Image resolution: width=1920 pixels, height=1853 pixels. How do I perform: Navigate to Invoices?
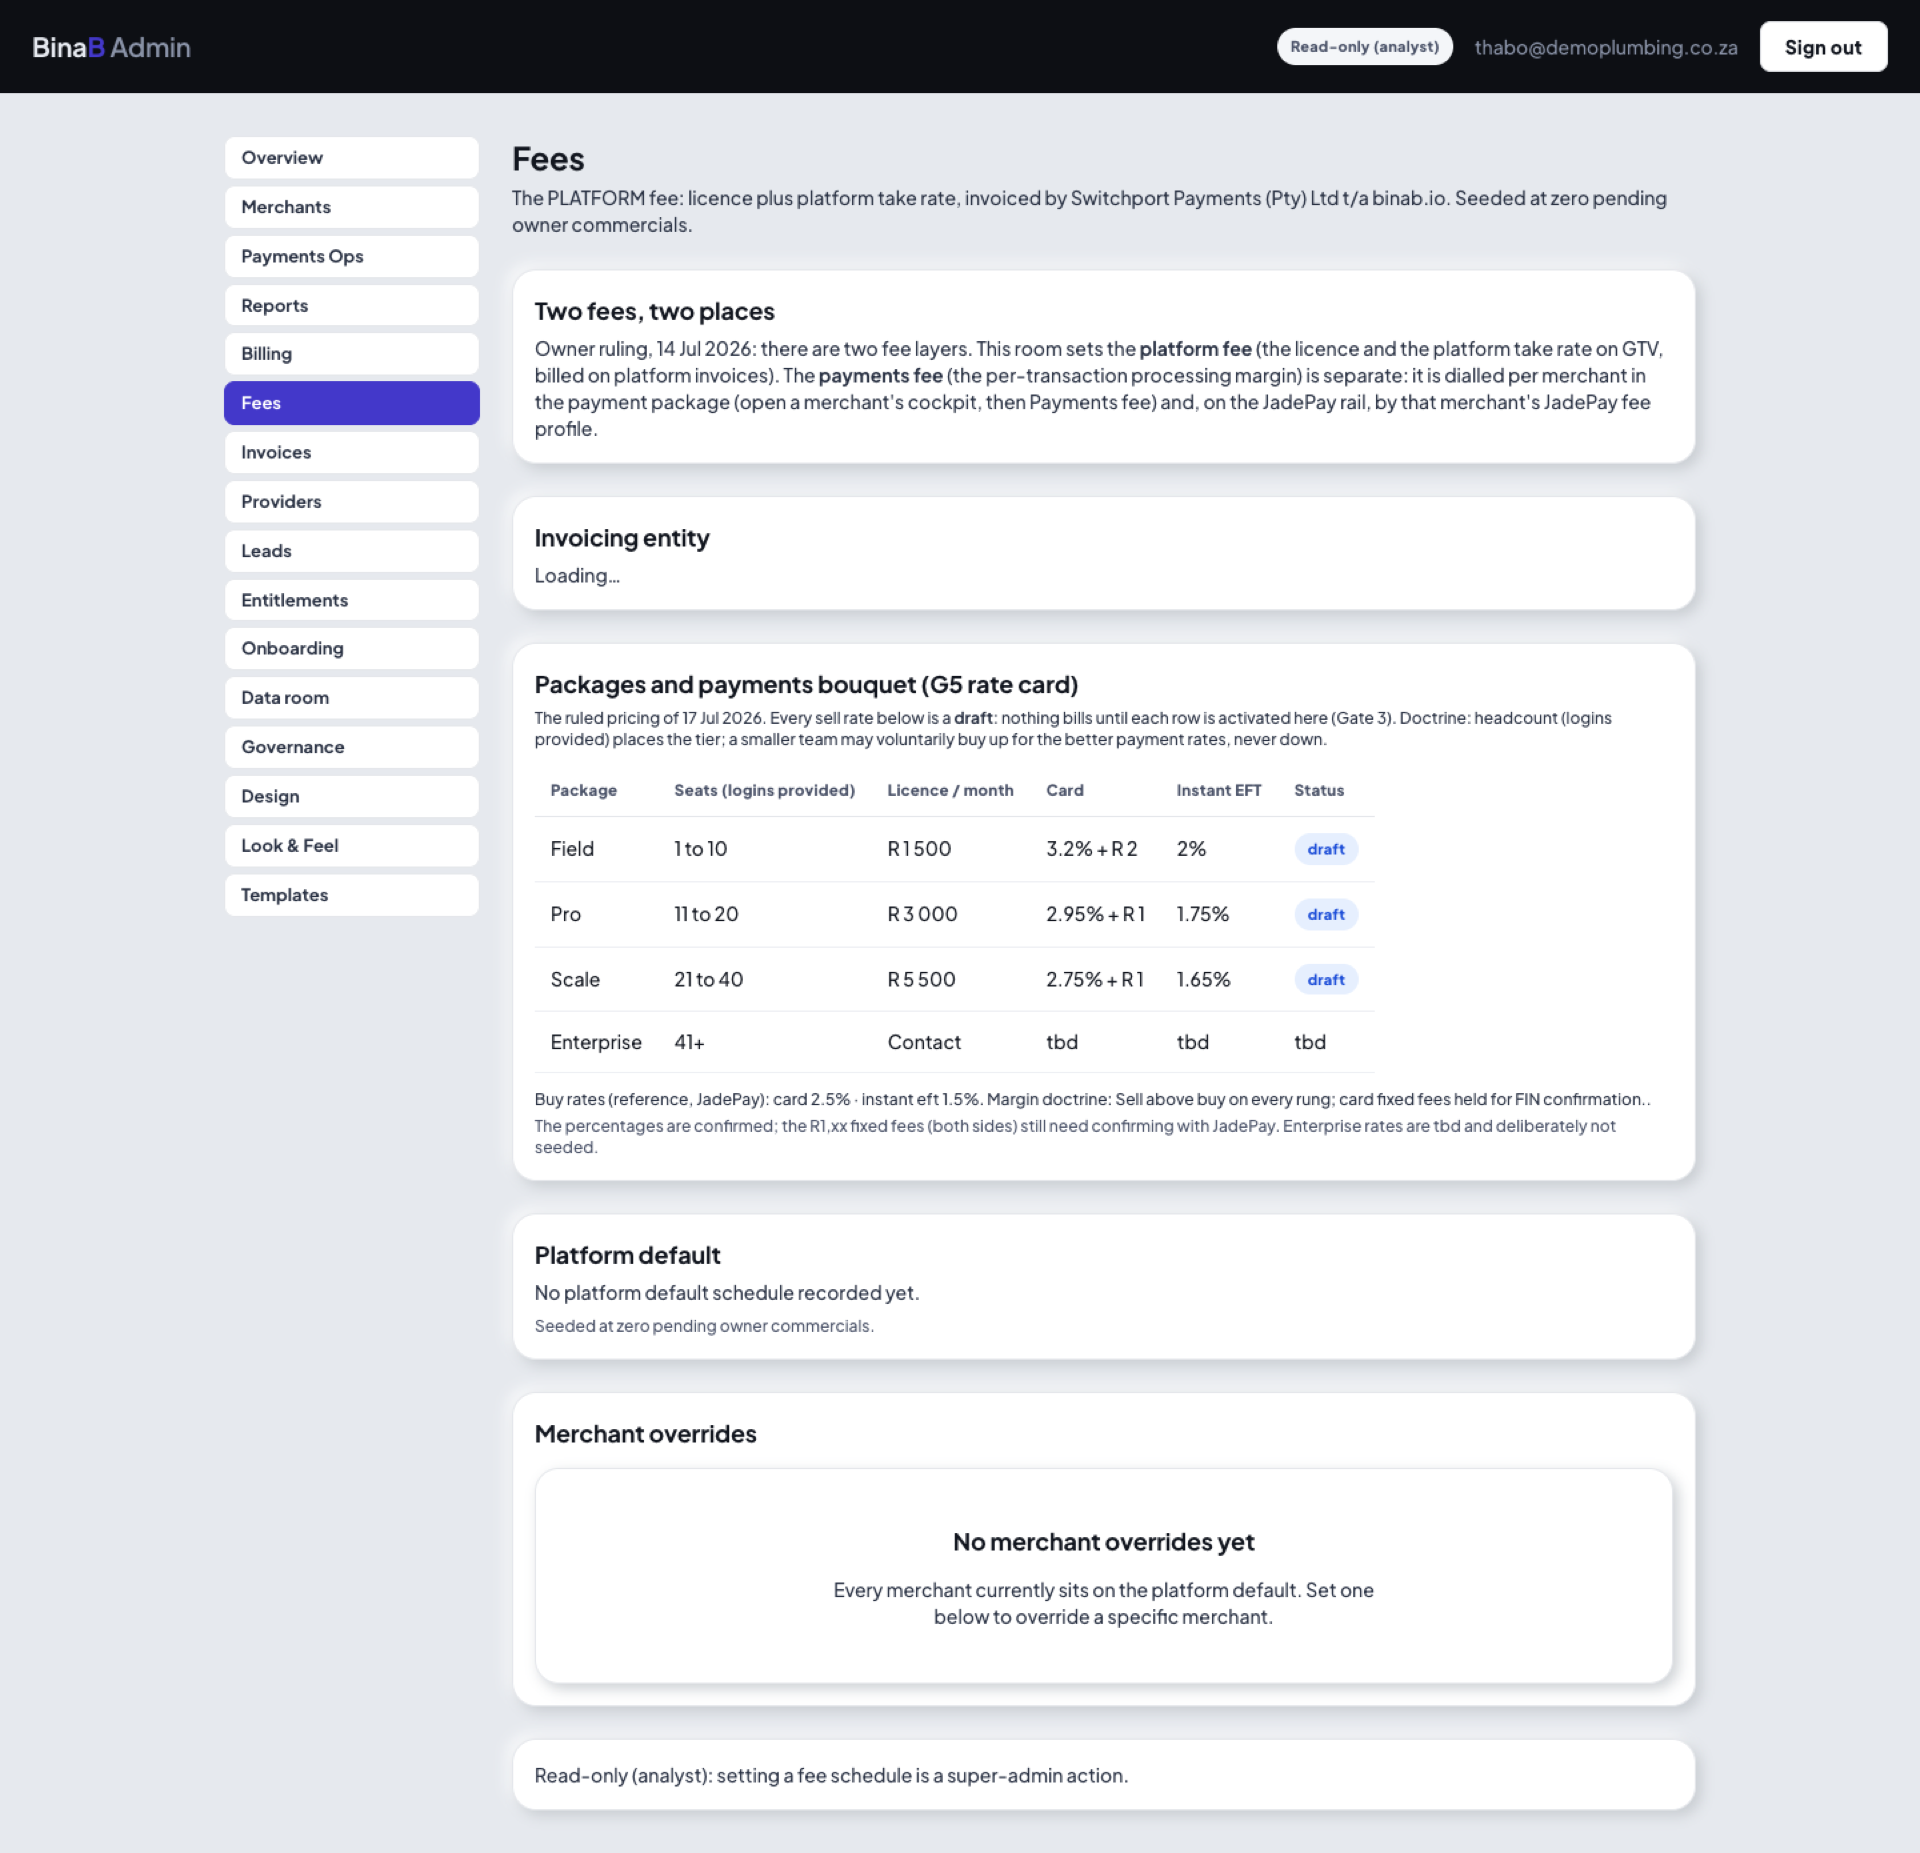pos(351,452)
